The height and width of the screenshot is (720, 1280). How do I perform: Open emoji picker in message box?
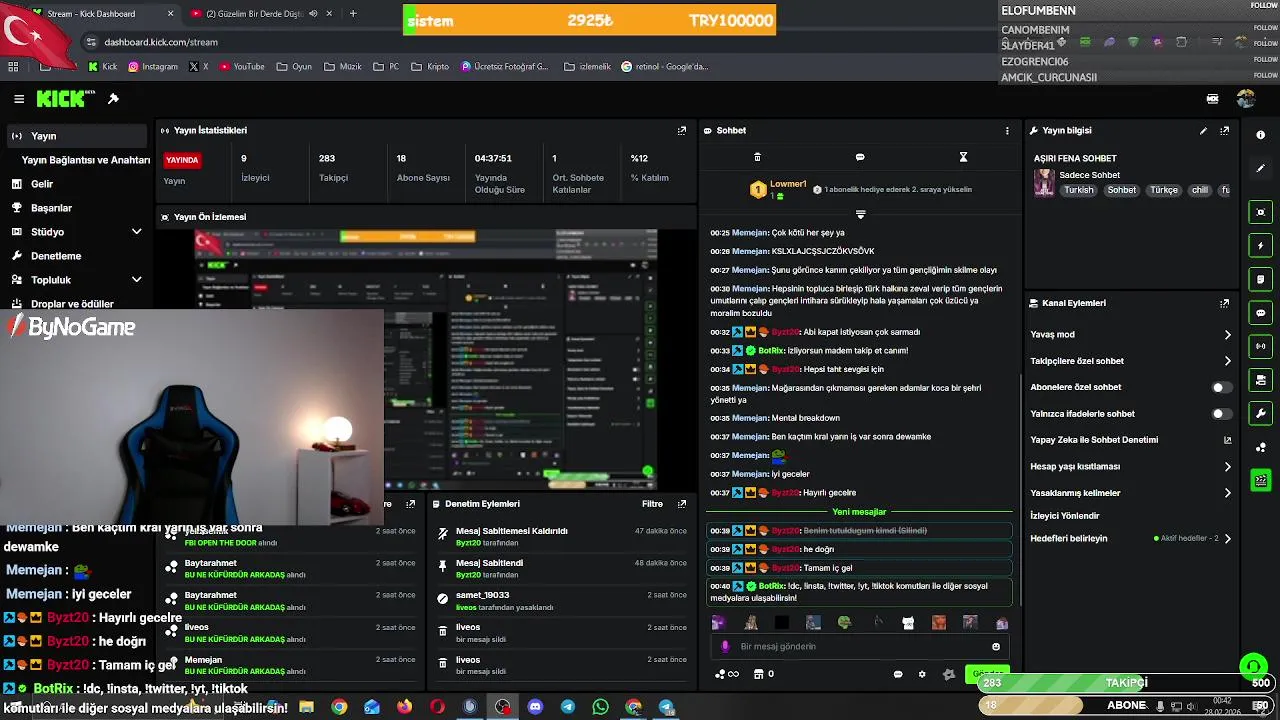click(996, 647)
